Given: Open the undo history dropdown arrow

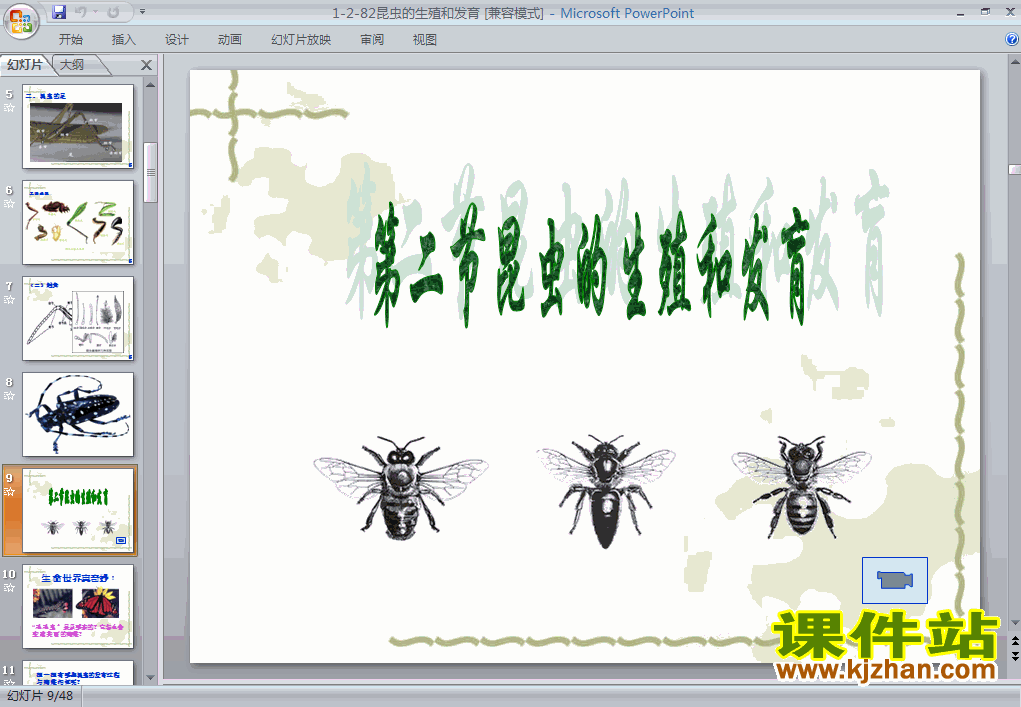Looking at the screenshot, I should click(96, 12).
